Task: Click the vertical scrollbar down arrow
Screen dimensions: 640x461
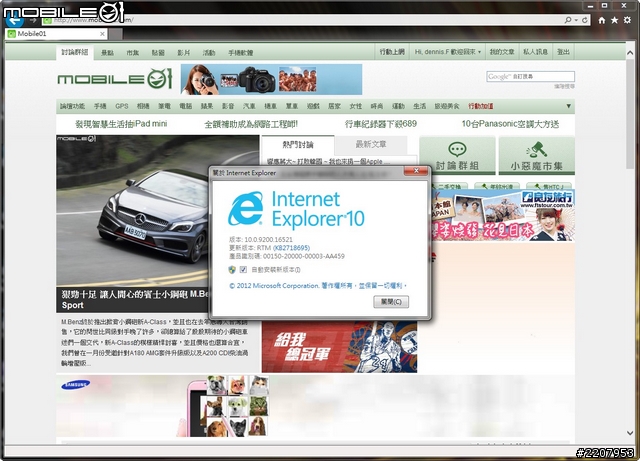Action: coord(630,433)
